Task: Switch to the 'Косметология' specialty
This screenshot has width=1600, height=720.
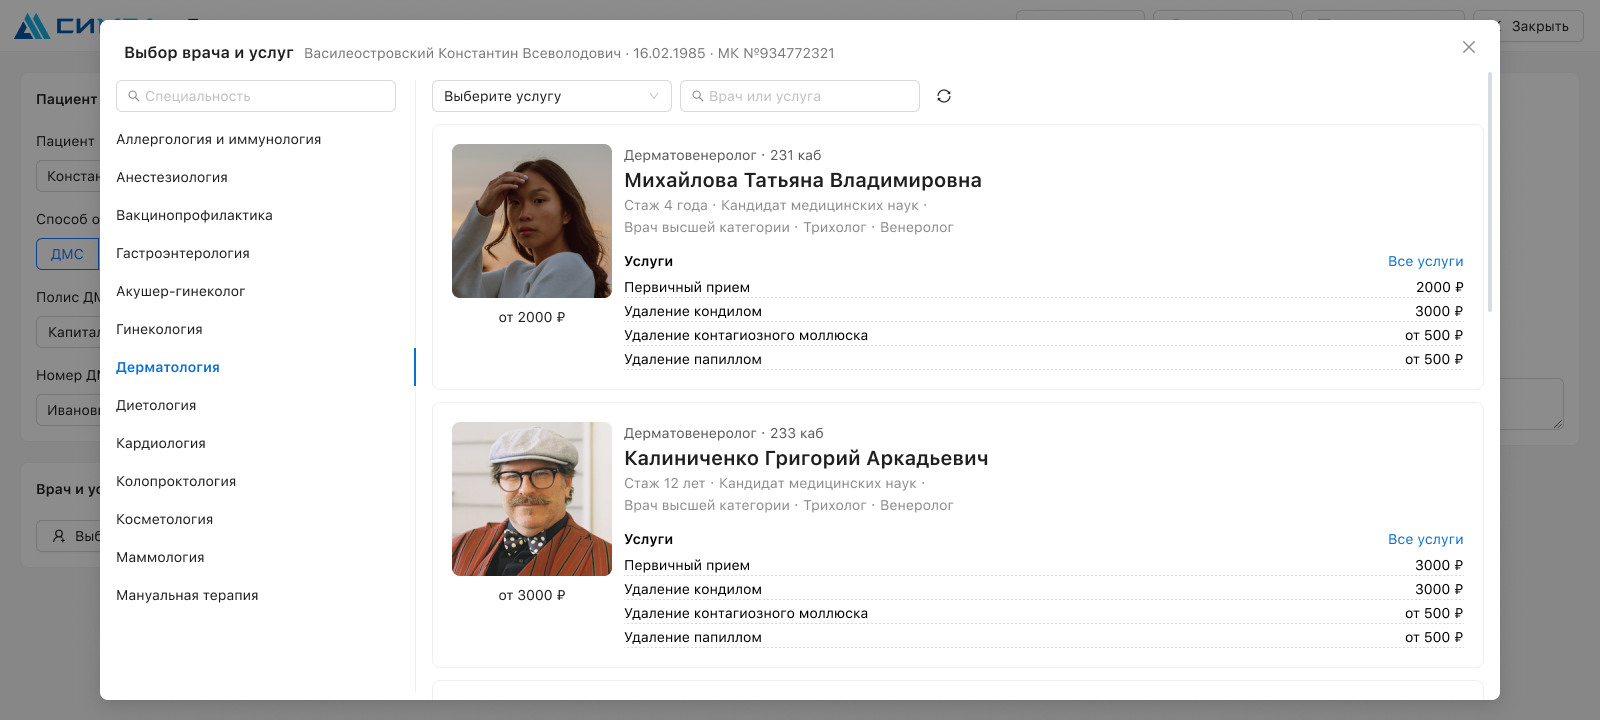Action: pyautogui.click(x=165, y=519)
